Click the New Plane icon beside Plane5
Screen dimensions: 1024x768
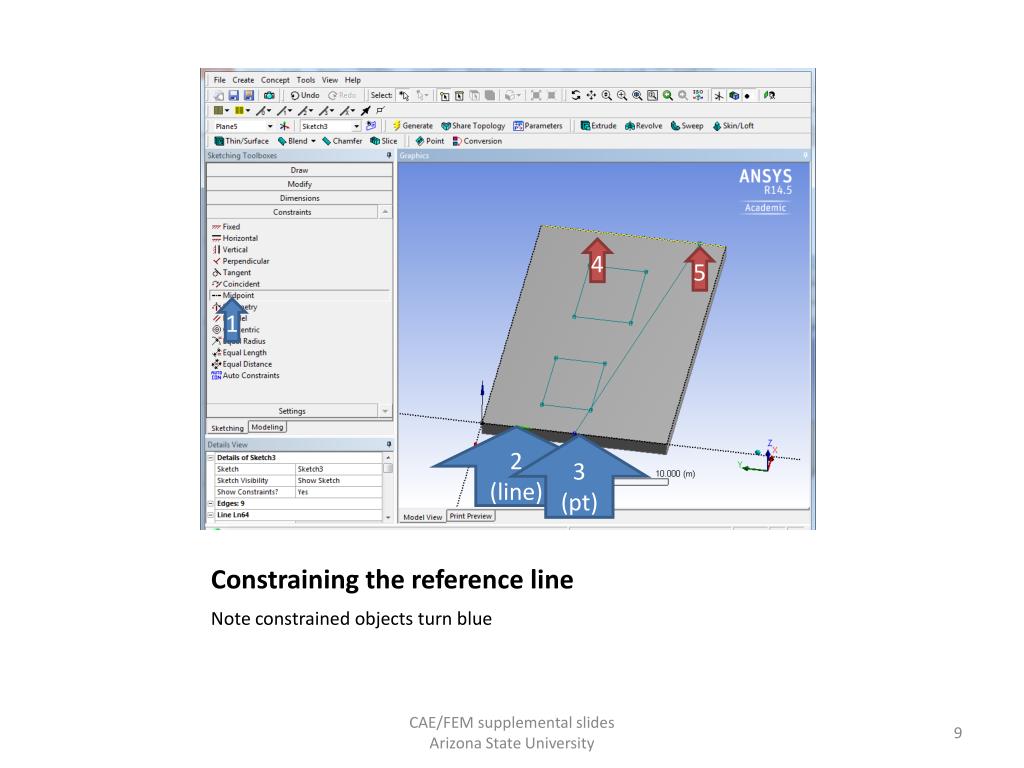284,126
